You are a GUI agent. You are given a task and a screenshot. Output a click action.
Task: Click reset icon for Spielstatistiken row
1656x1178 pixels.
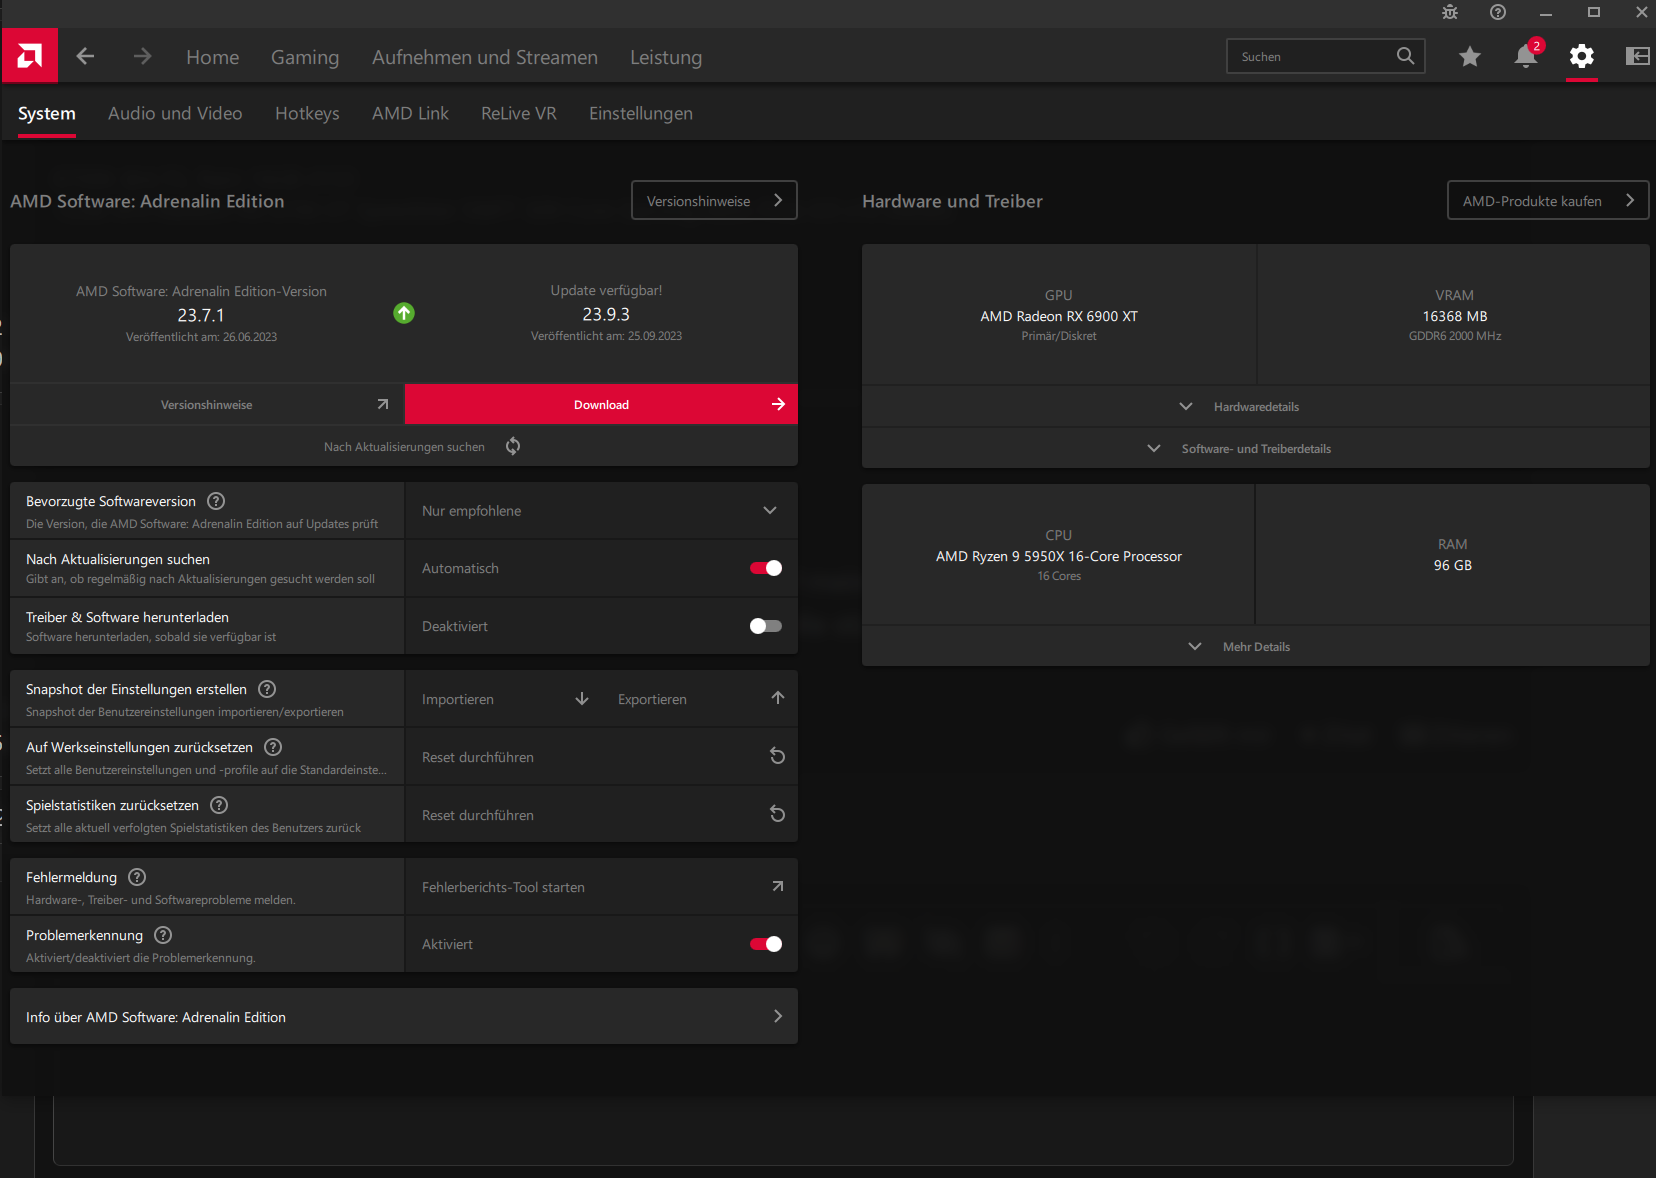(777, 814)
